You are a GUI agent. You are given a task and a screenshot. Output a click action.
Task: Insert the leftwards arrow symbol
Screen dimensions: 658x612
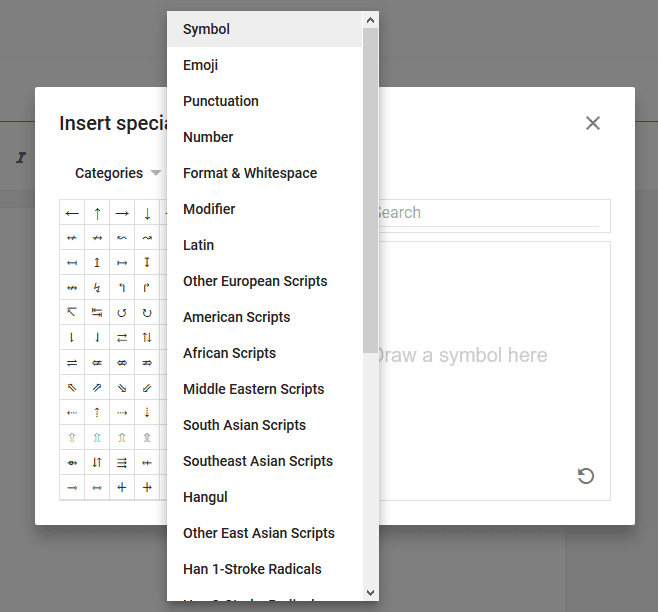tap(72, 213)
